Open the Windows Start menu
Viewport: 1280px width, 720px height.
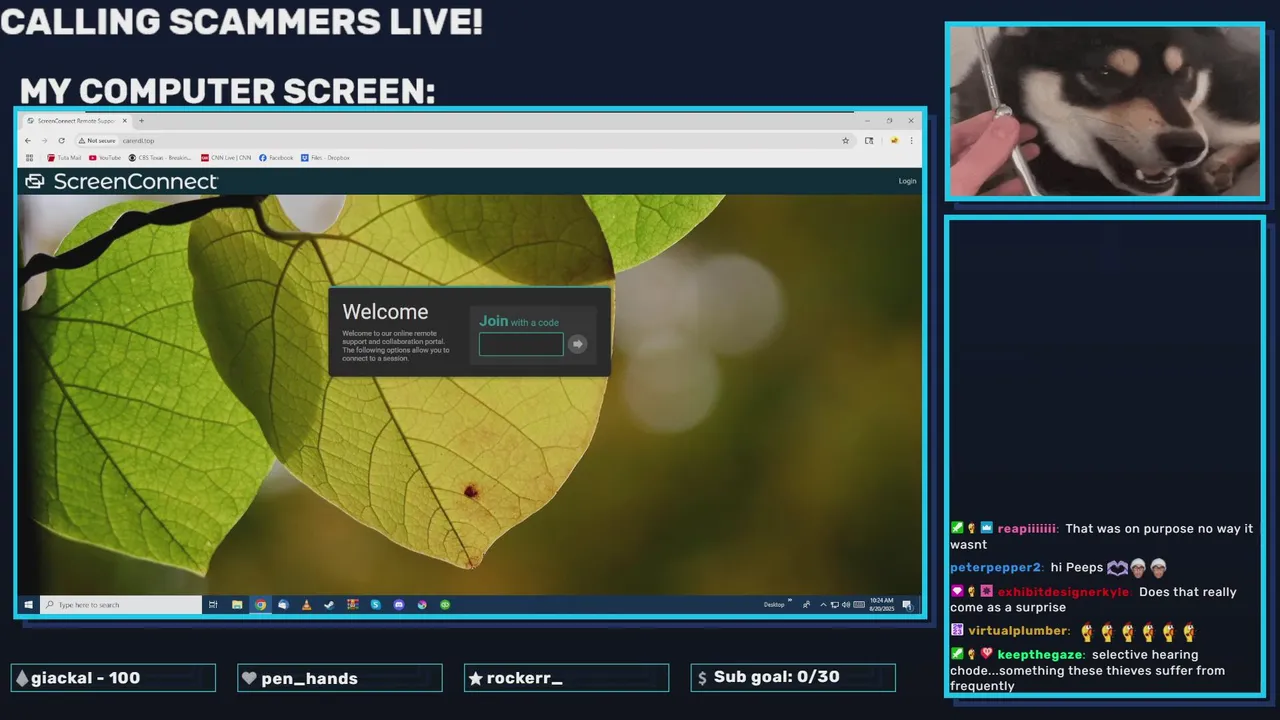(28, 605)
